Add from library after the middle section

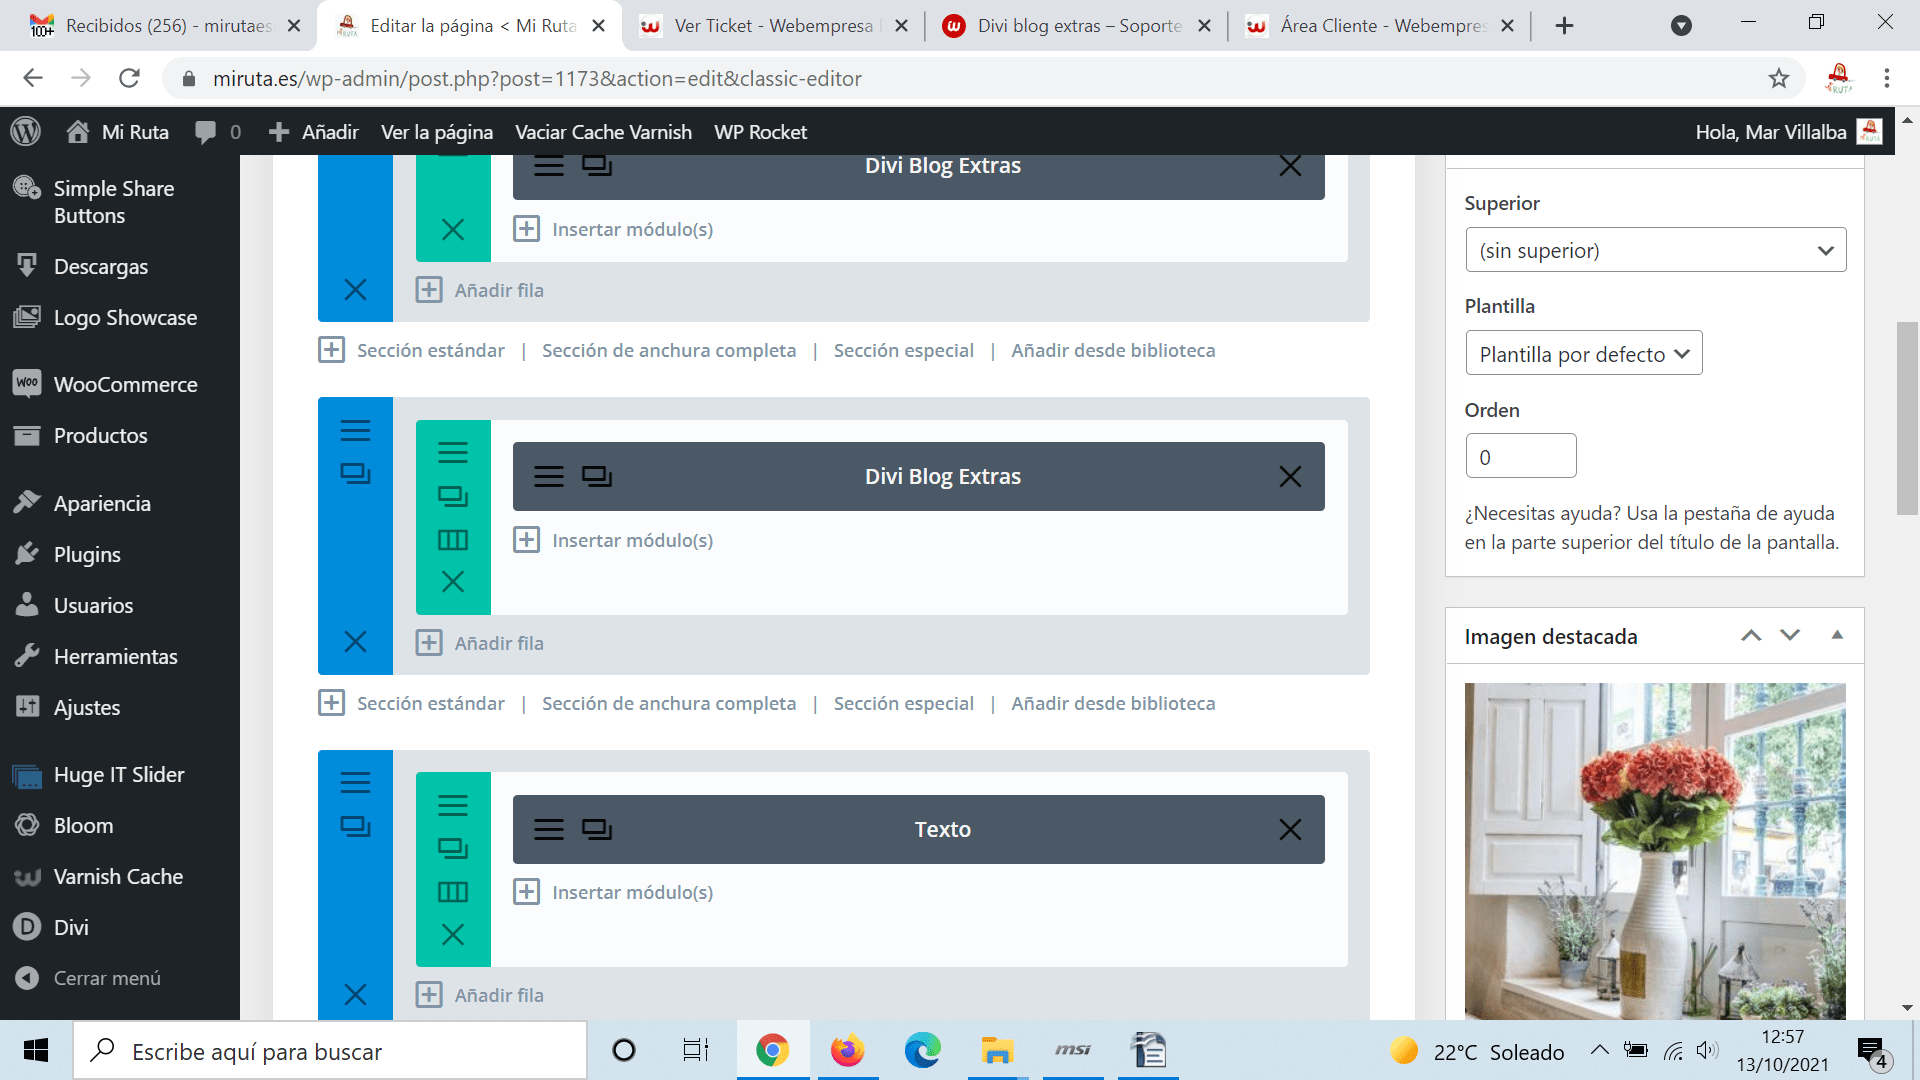[x=1113, y=704]
